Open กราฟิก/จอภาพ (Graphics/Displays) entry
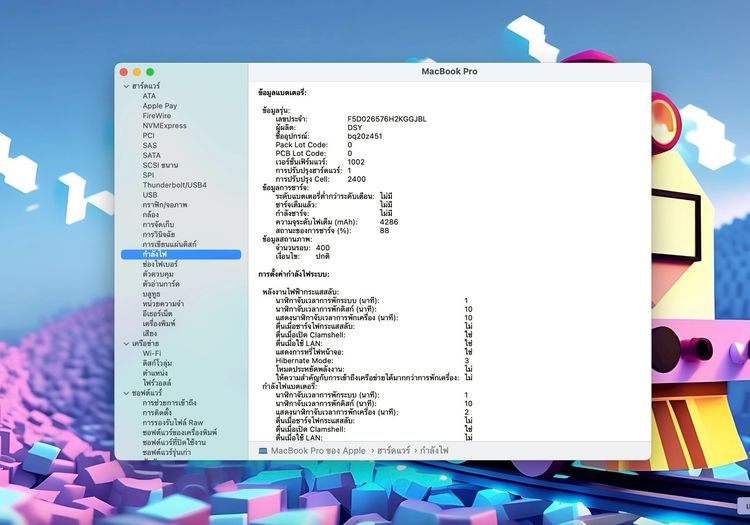This screenshot has height=525, width=750. tap(165, 205)
